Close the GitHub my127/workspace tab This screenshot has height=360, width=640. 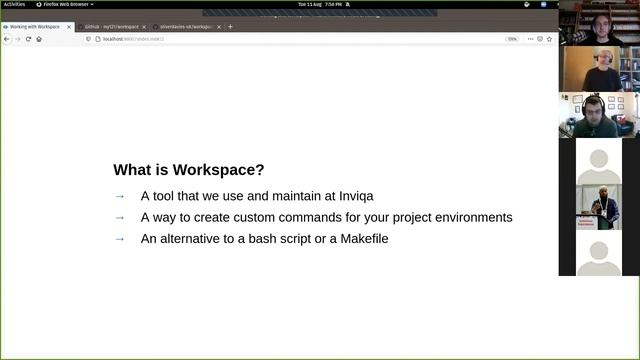pyautogui.click(x=144, y=27)
